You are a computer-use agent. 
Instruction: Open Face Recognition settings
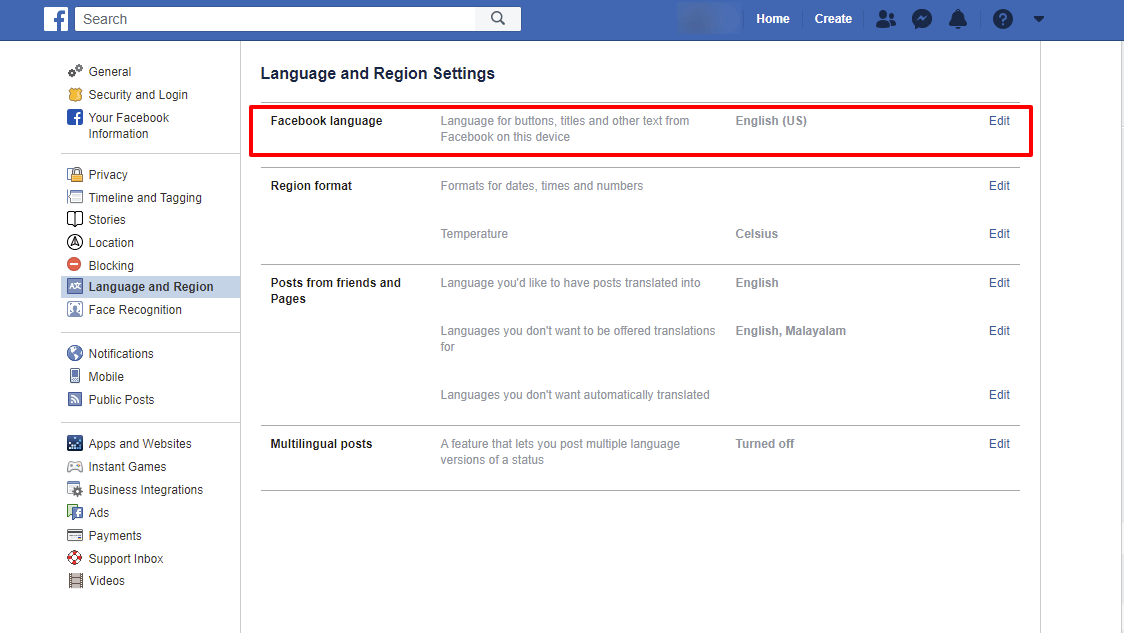pos(135,310)
